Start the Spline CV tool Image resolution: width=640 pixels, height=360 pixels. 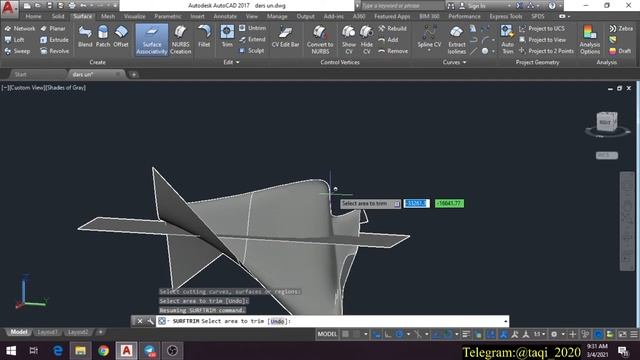coord(429,36)
